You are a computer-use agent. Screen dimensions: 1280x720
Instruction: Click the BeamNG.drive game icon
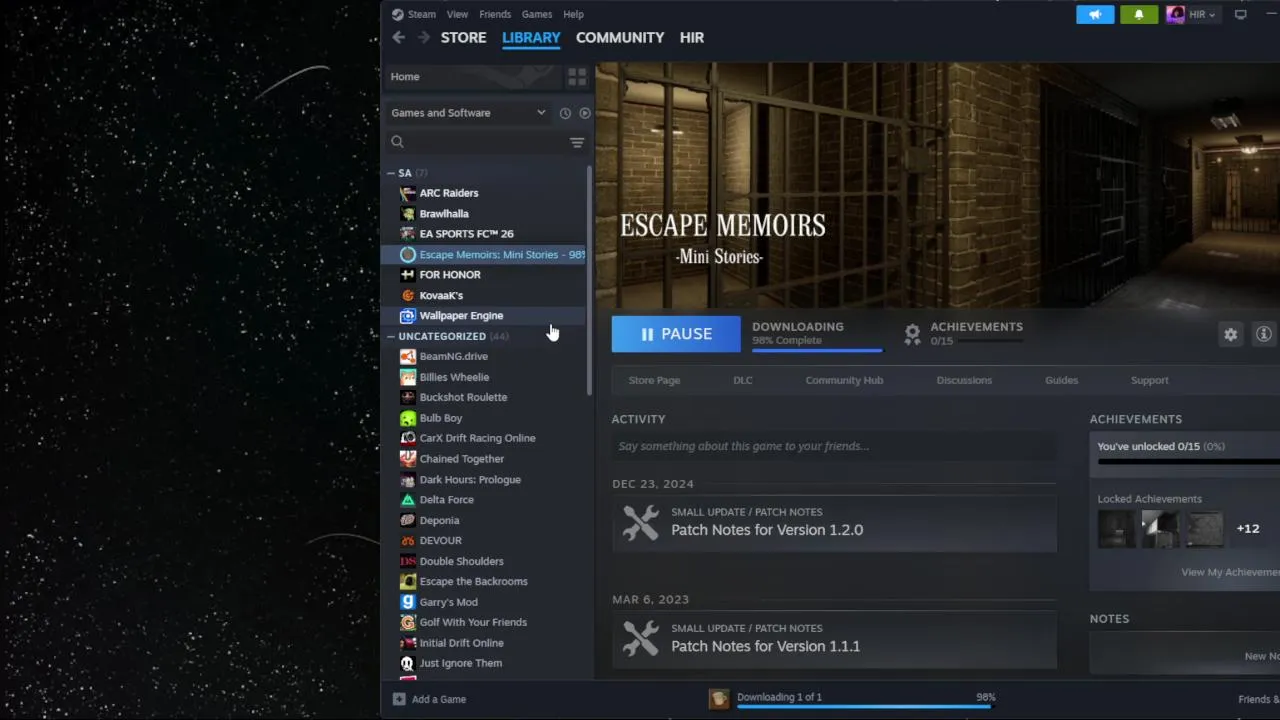pyautogui.click(x=407, y=356)
